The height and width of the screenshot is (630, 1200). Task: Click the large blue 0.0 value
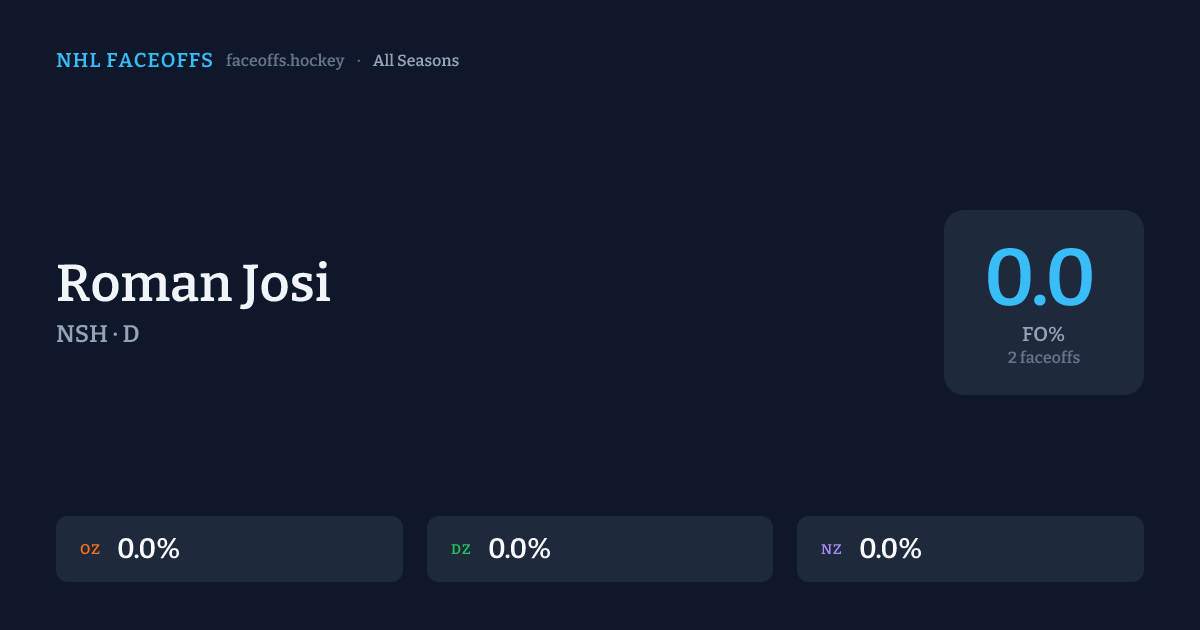pyautogui.click(x=1040, y=277)
